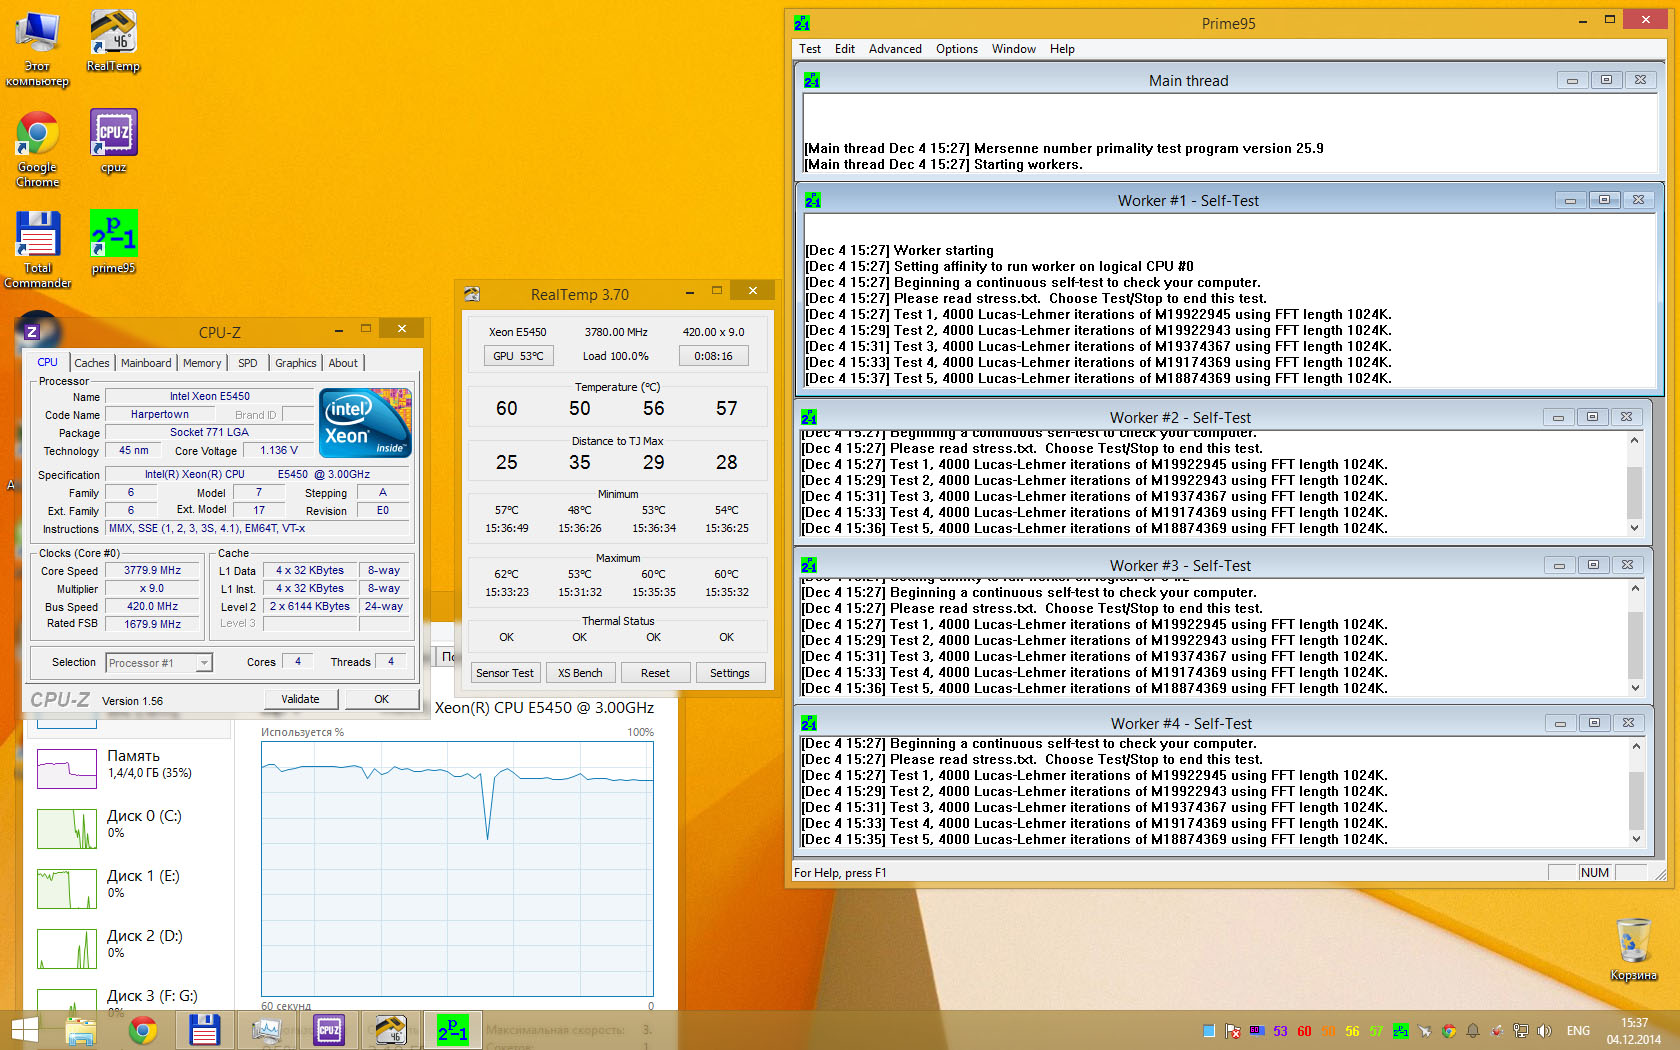This screenshot has width=1680, height=1050.
Task: Click the Name field 'Intel Xeon E5450'
Action: coord(209,397)
